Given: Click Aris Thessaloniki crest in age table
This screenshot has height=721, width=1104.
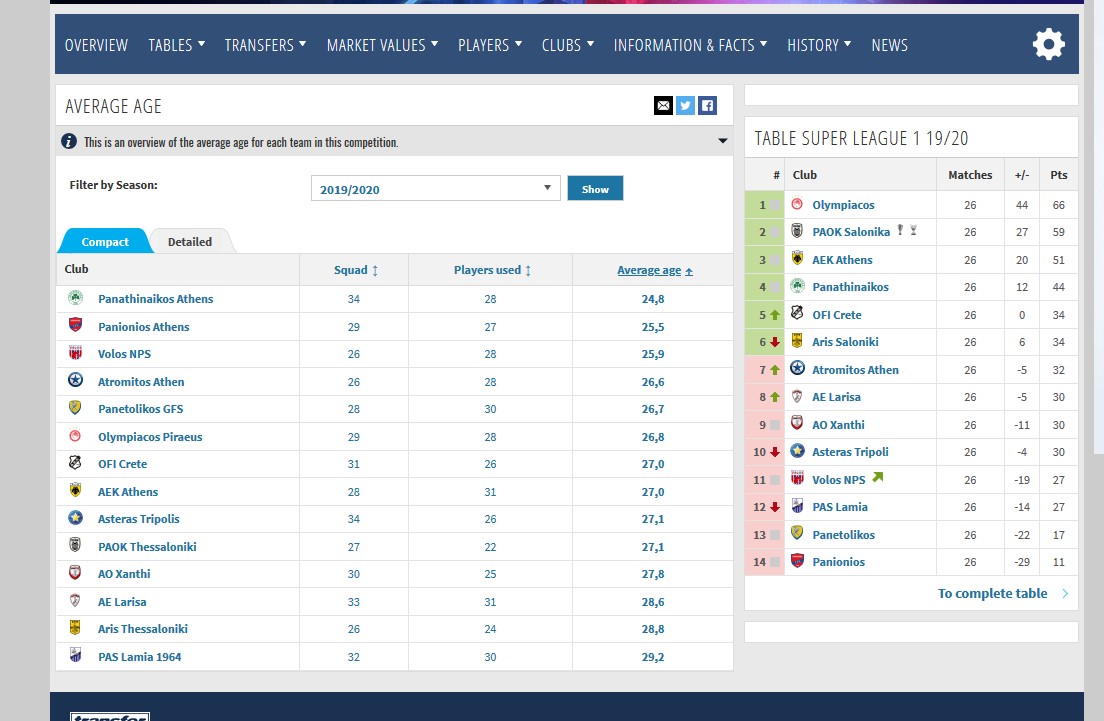Looking at the screenshot, I should 75,628.
